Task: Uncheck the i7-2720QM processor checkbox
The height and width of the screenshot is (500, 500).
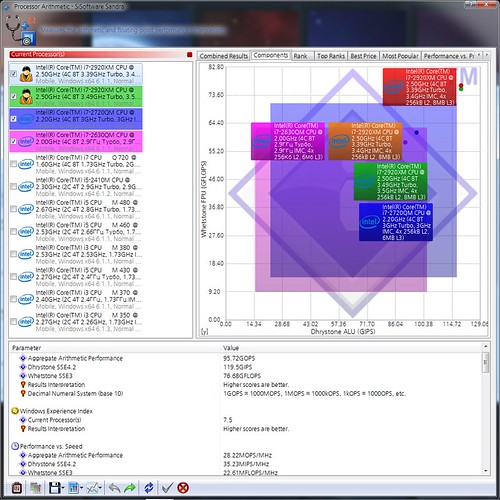Action: (x=13, y=119)
